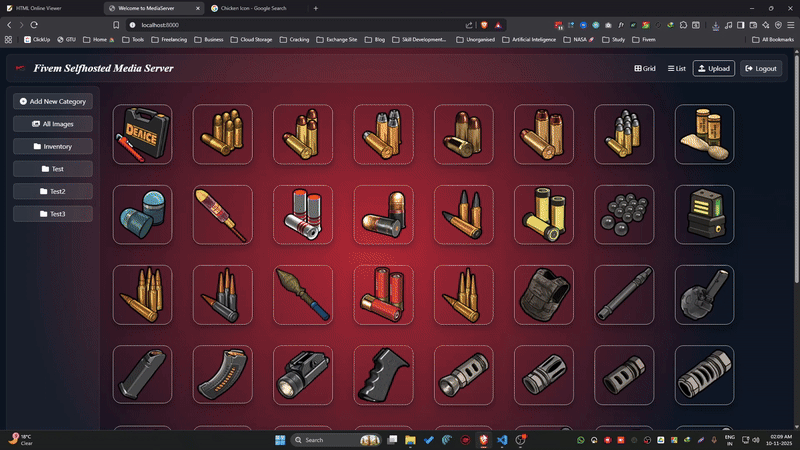Select the red shotgun shells image
The width and height of the screenshot is (800, 450).
(383, 295)
